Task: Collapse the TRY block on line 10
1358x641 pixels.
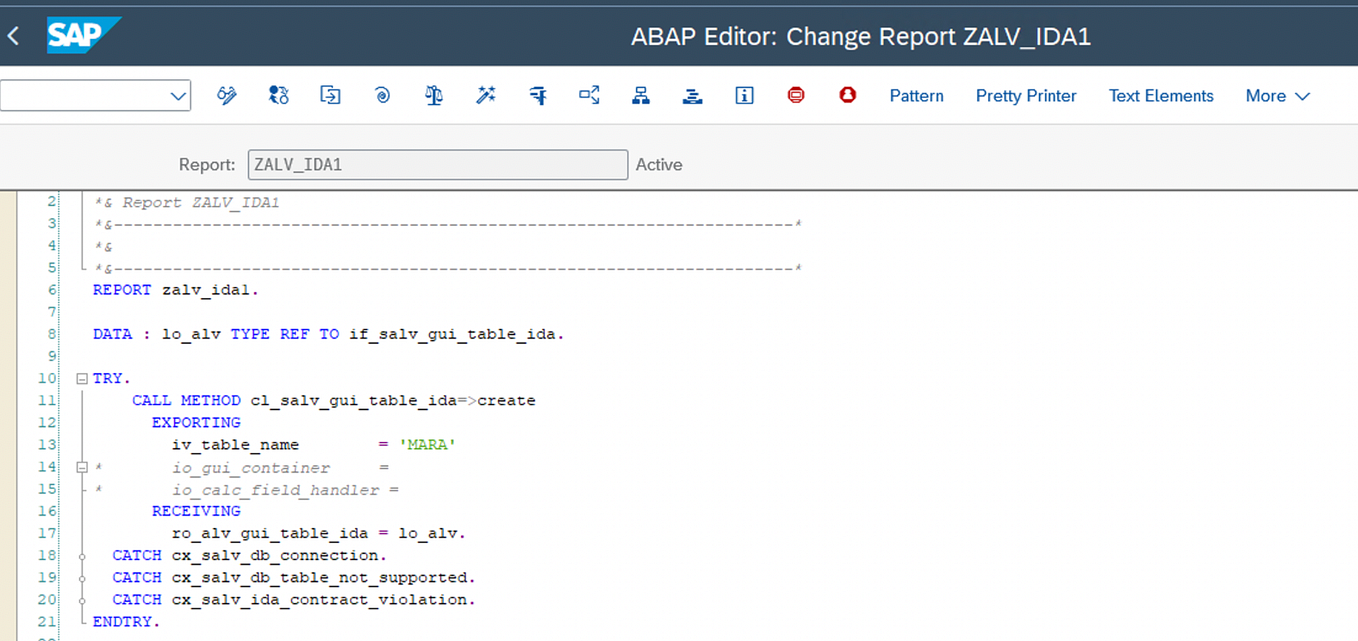Action: tap(82, 379)
